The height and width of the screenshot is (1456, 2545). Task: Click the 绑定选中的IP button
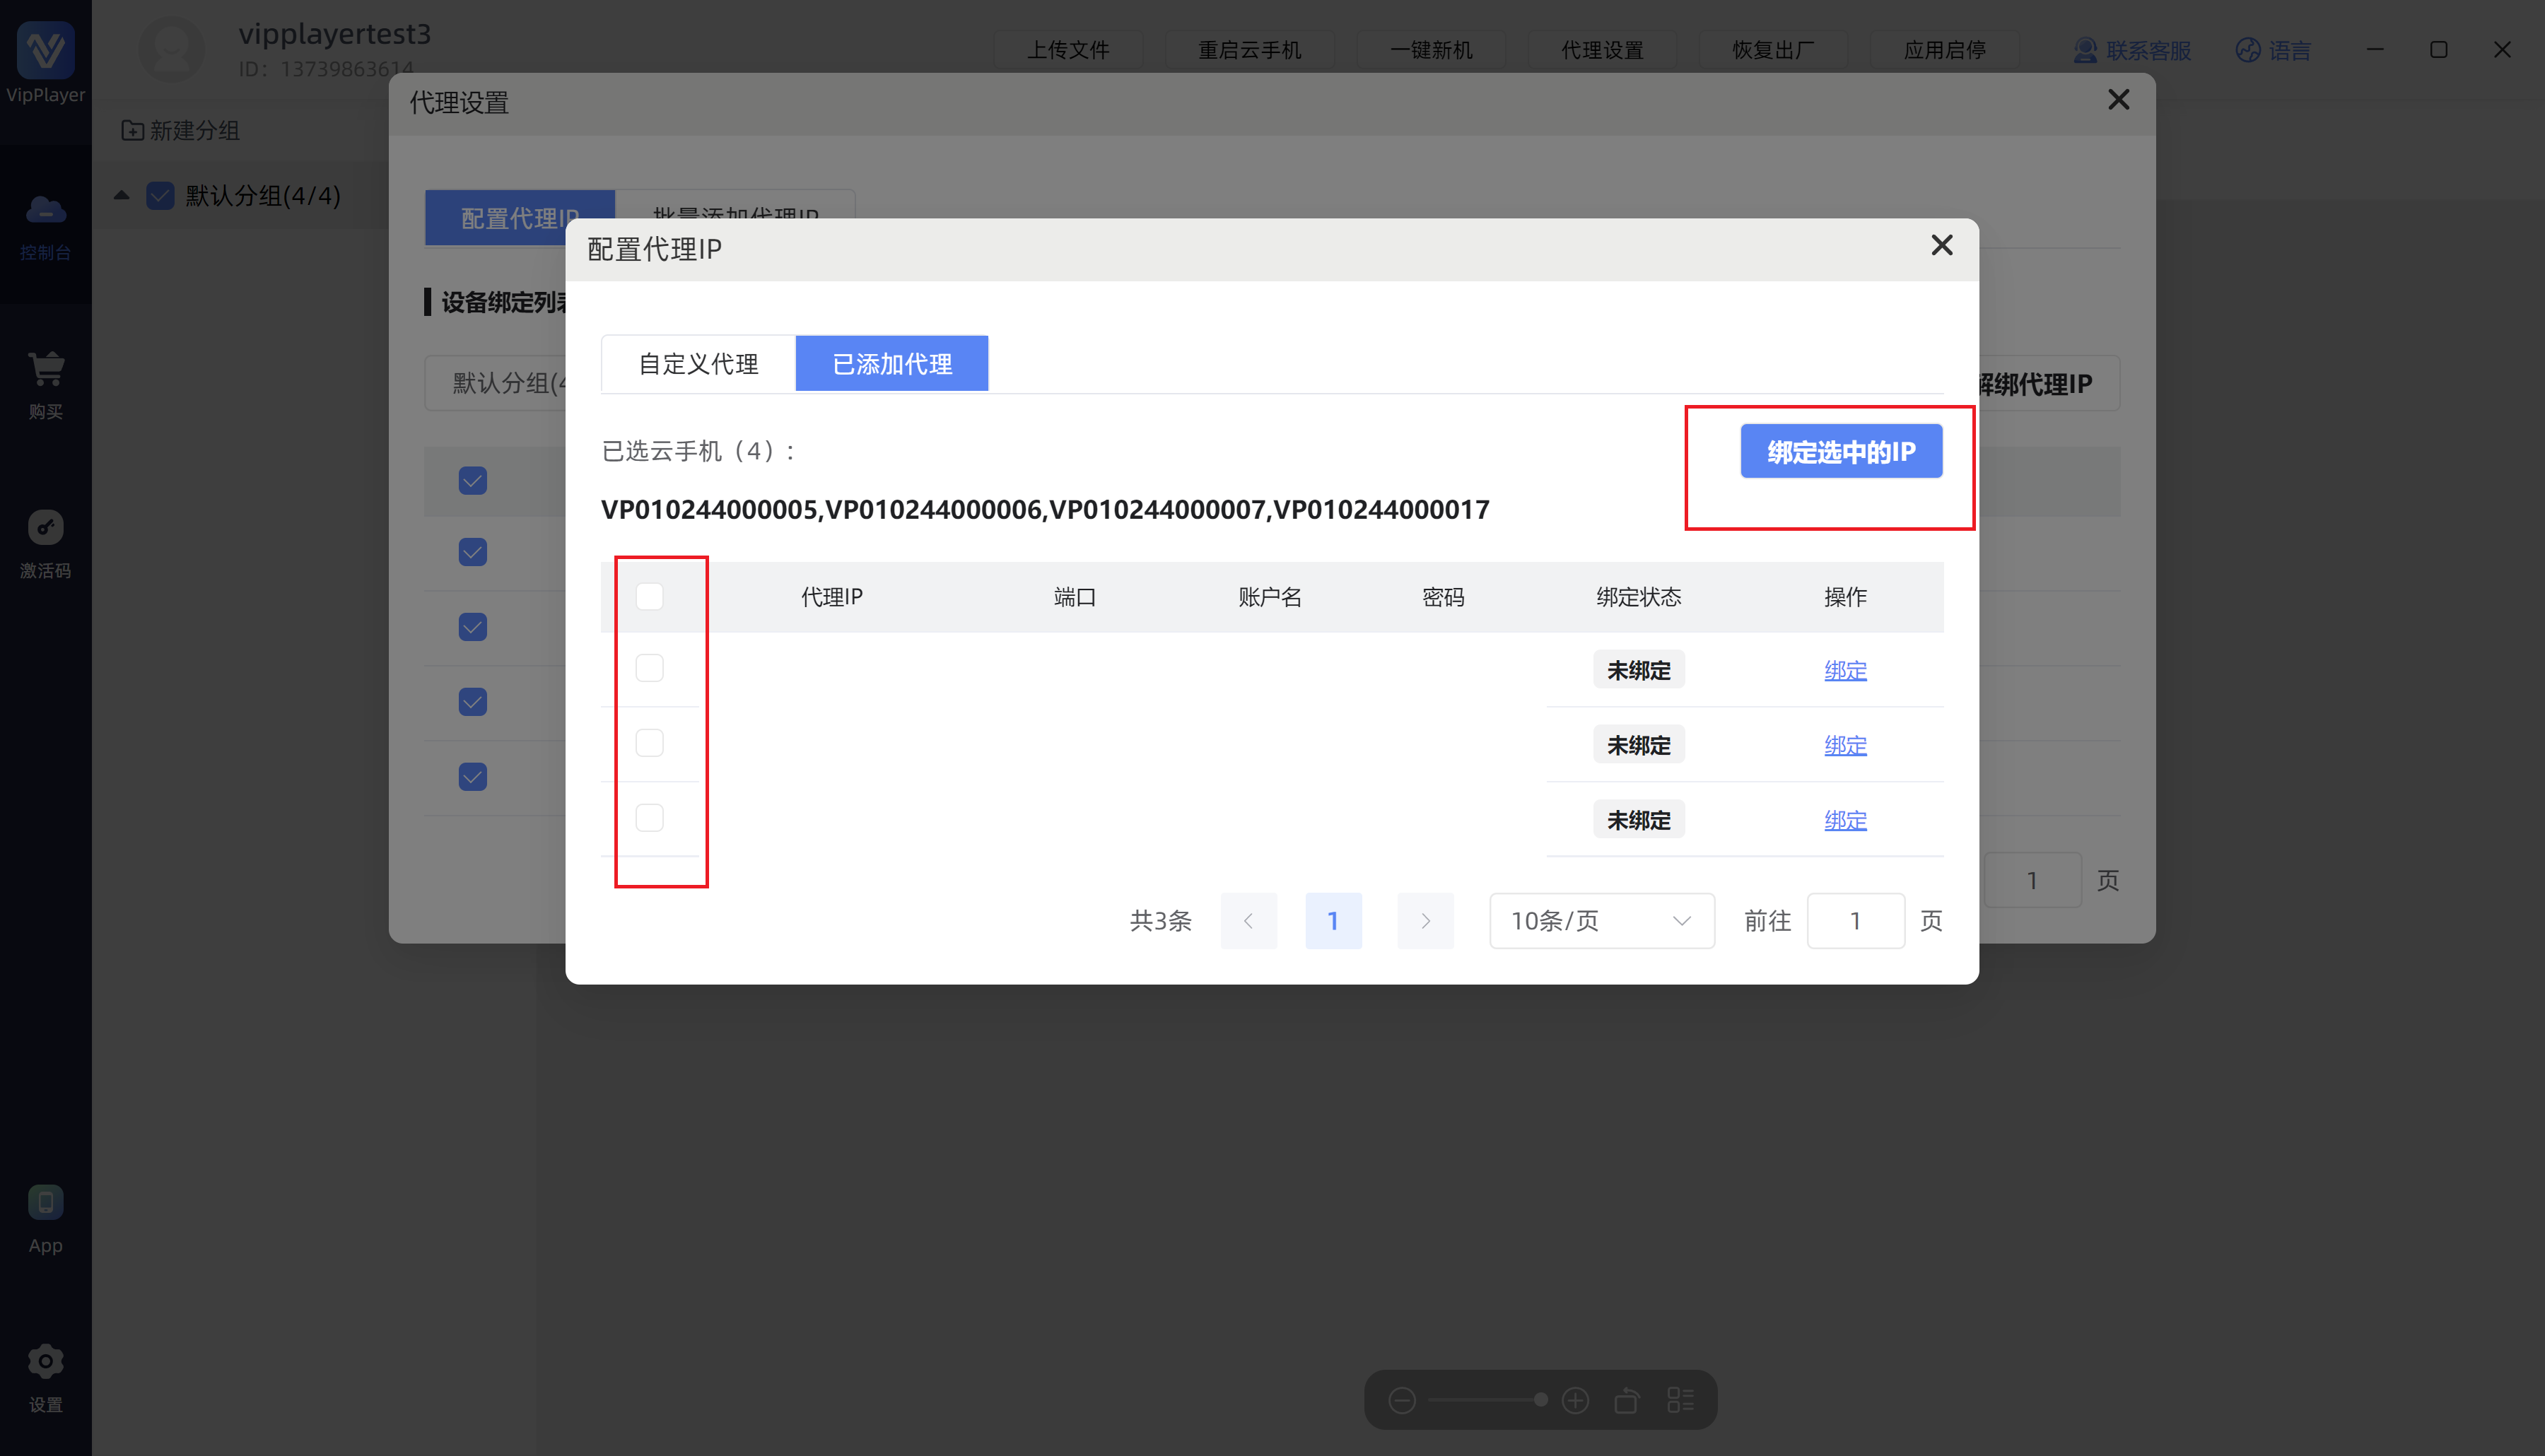coord(1840,452)
